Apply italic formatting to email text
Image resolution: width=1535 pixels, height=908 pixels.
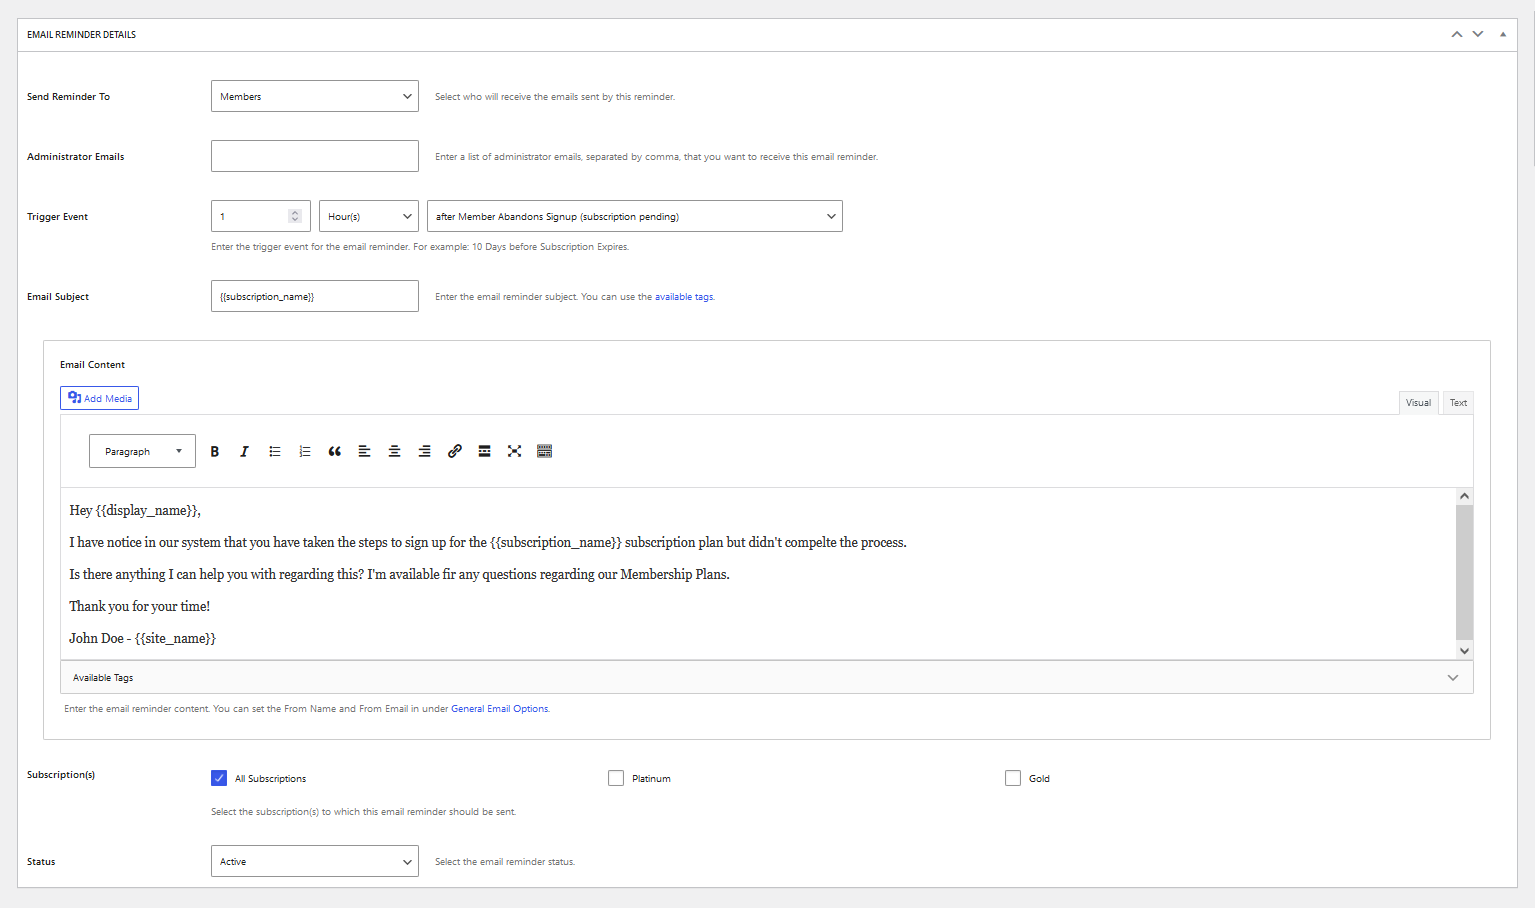244,451
